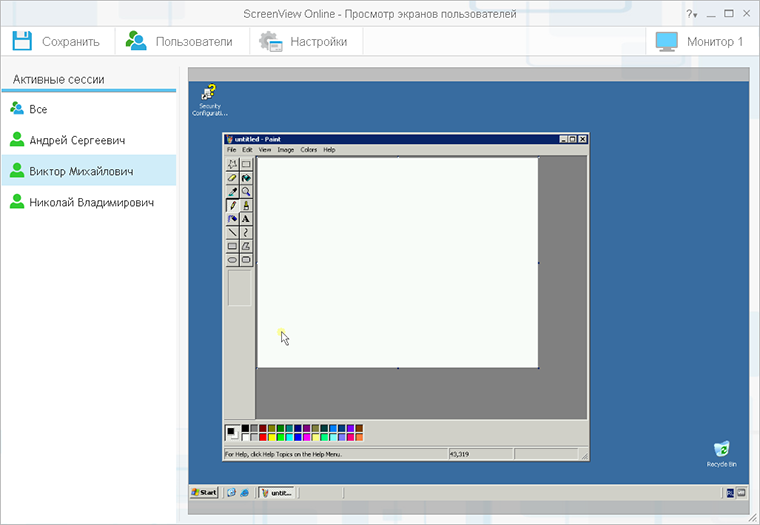Open the Security Configuration desktop icon
The image size is (760, 525).
209,100
